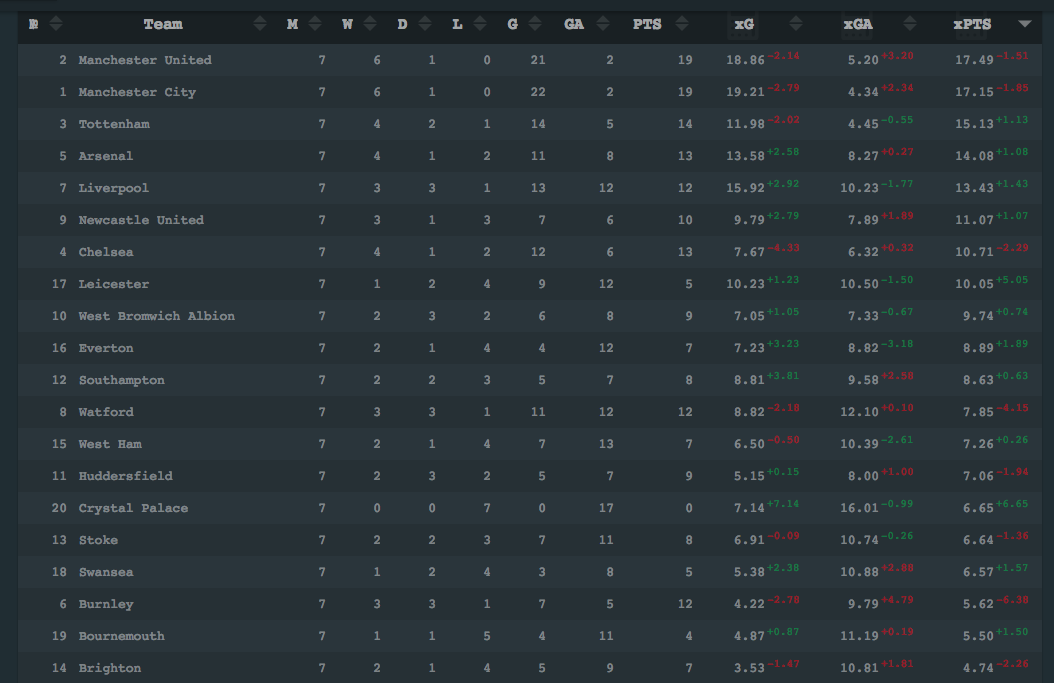This screenshot has height=683, width=1054.
Task: Open Manchester City team link
Action: (137, 92)
